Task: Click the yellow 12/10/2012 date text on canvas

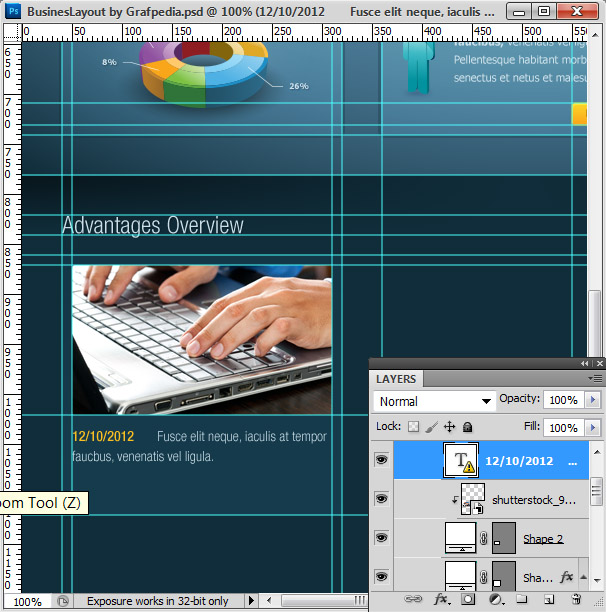Action: coord(103,436)
